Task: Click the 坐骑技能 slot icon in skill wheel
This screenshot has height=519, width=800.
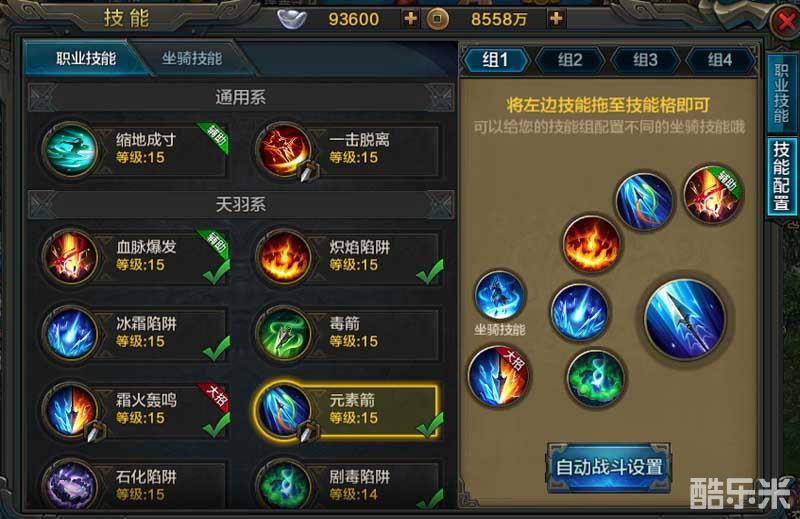Action: click(x=499, y=295)
